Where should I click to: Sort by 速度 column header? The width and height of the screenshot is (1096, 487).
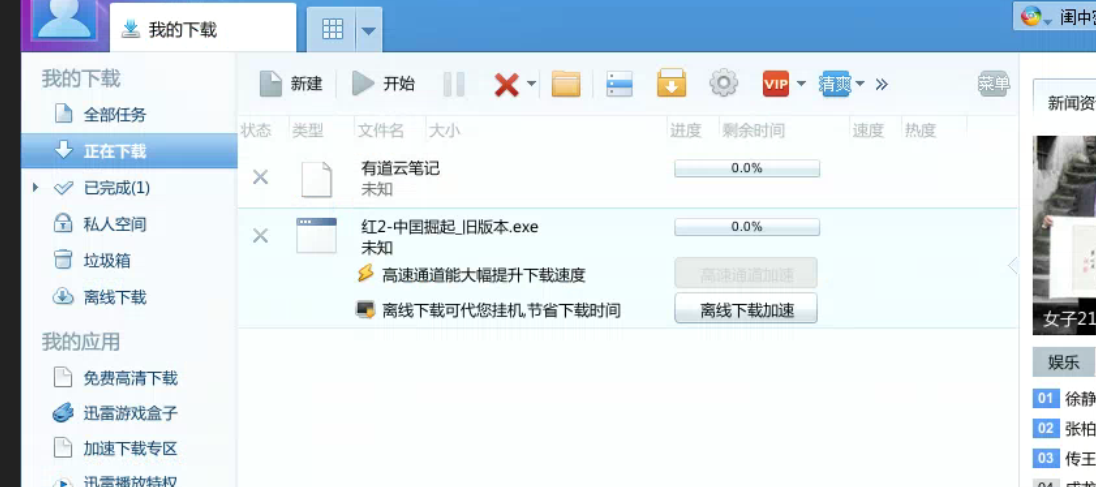[x=868, y=130]
